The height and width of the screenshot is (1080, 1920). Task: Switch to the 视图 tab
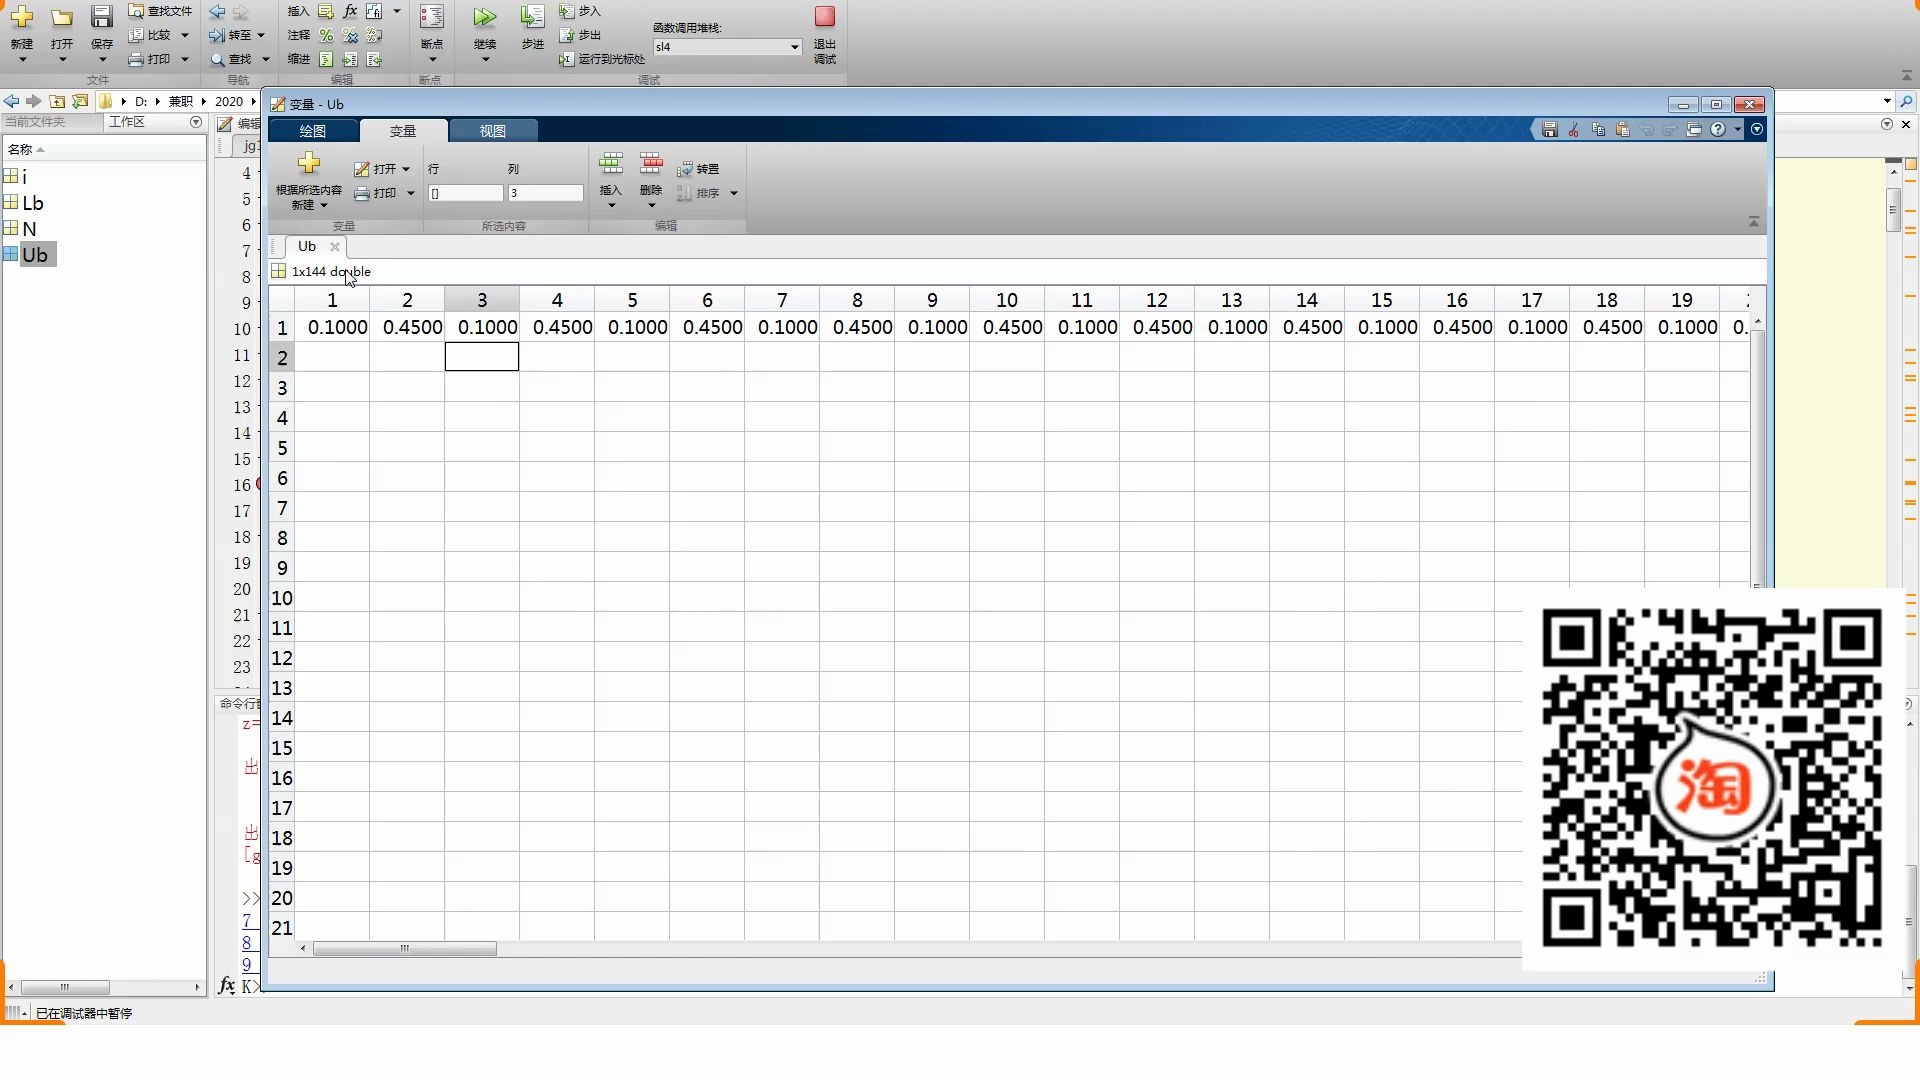(x=492, y=131)
